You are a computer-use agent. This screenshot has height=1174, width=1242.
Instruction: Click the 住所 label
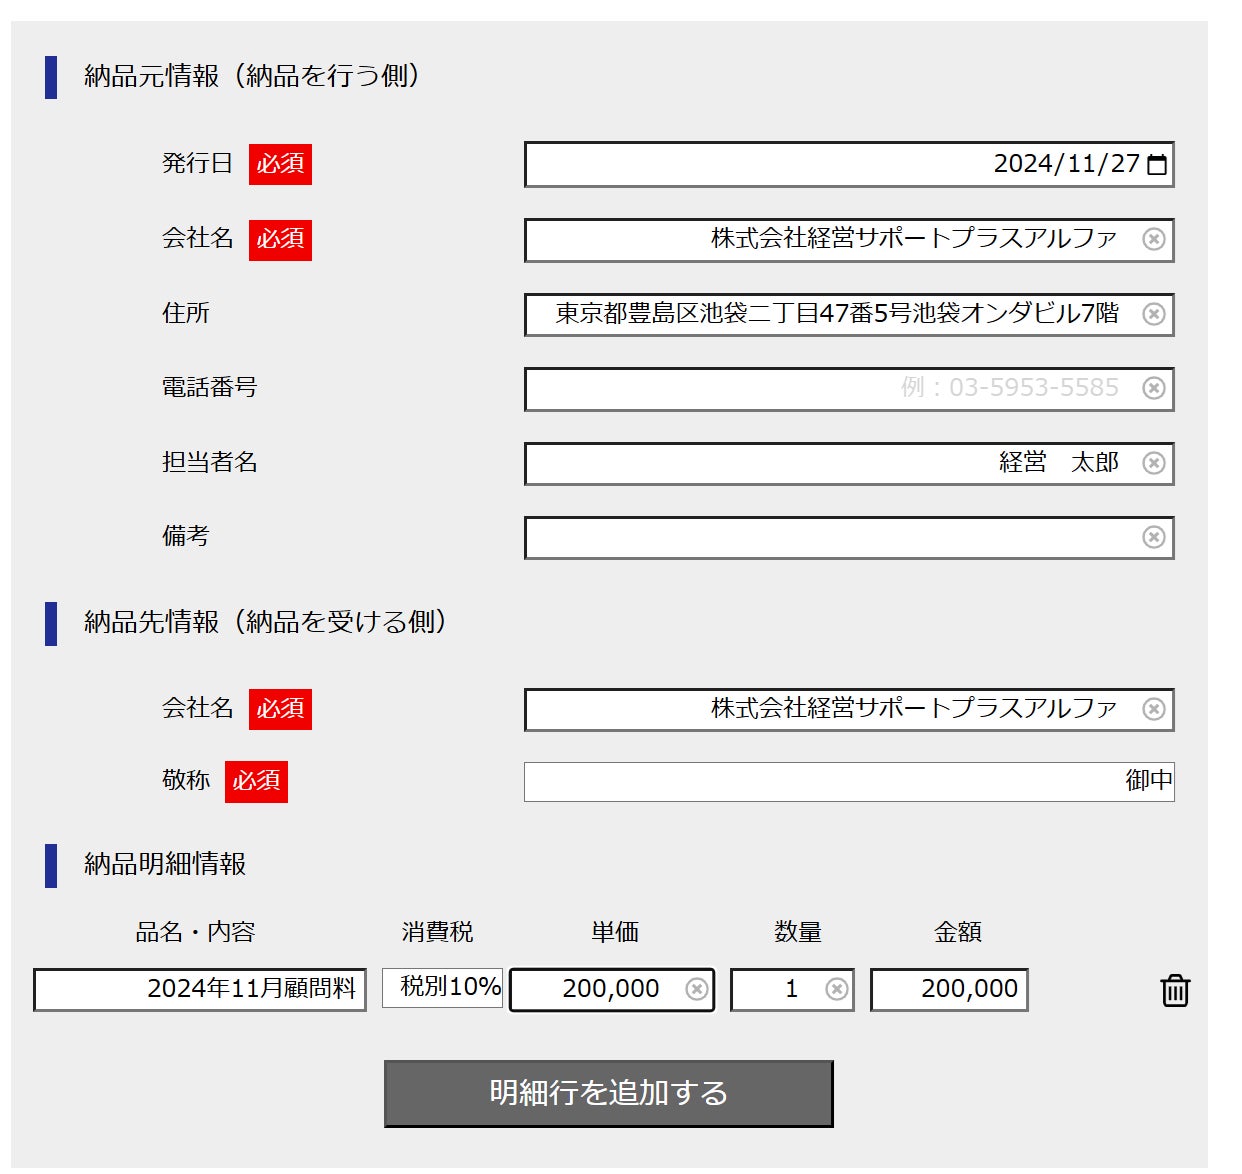click(186, 313)
